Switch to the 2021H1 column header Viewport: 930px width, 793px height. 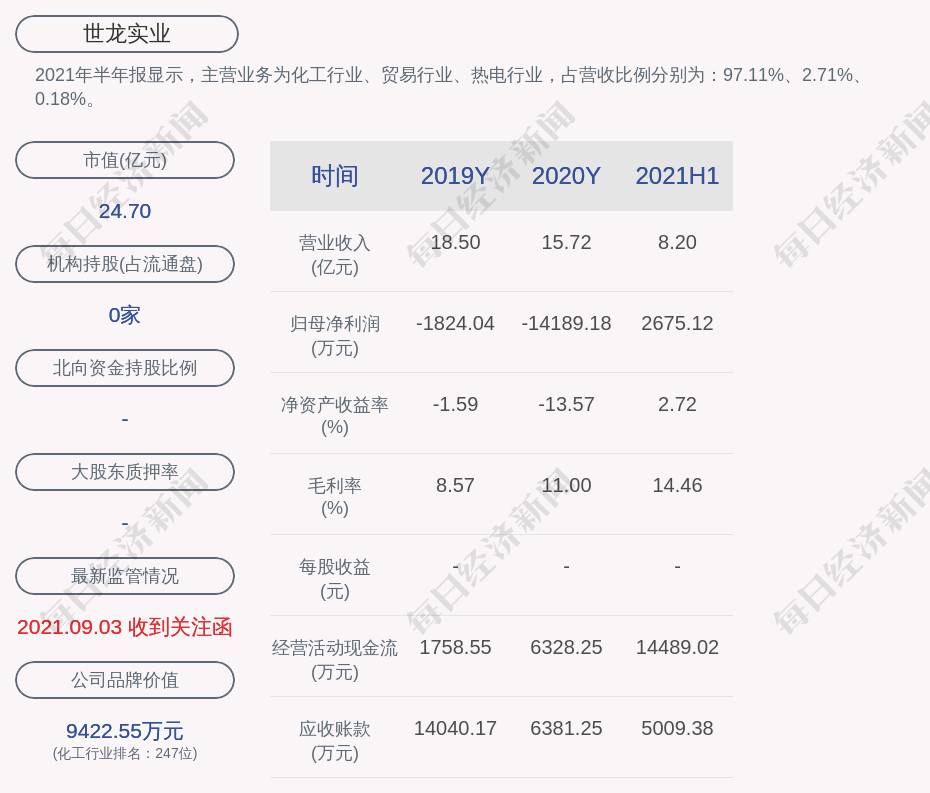677,176
